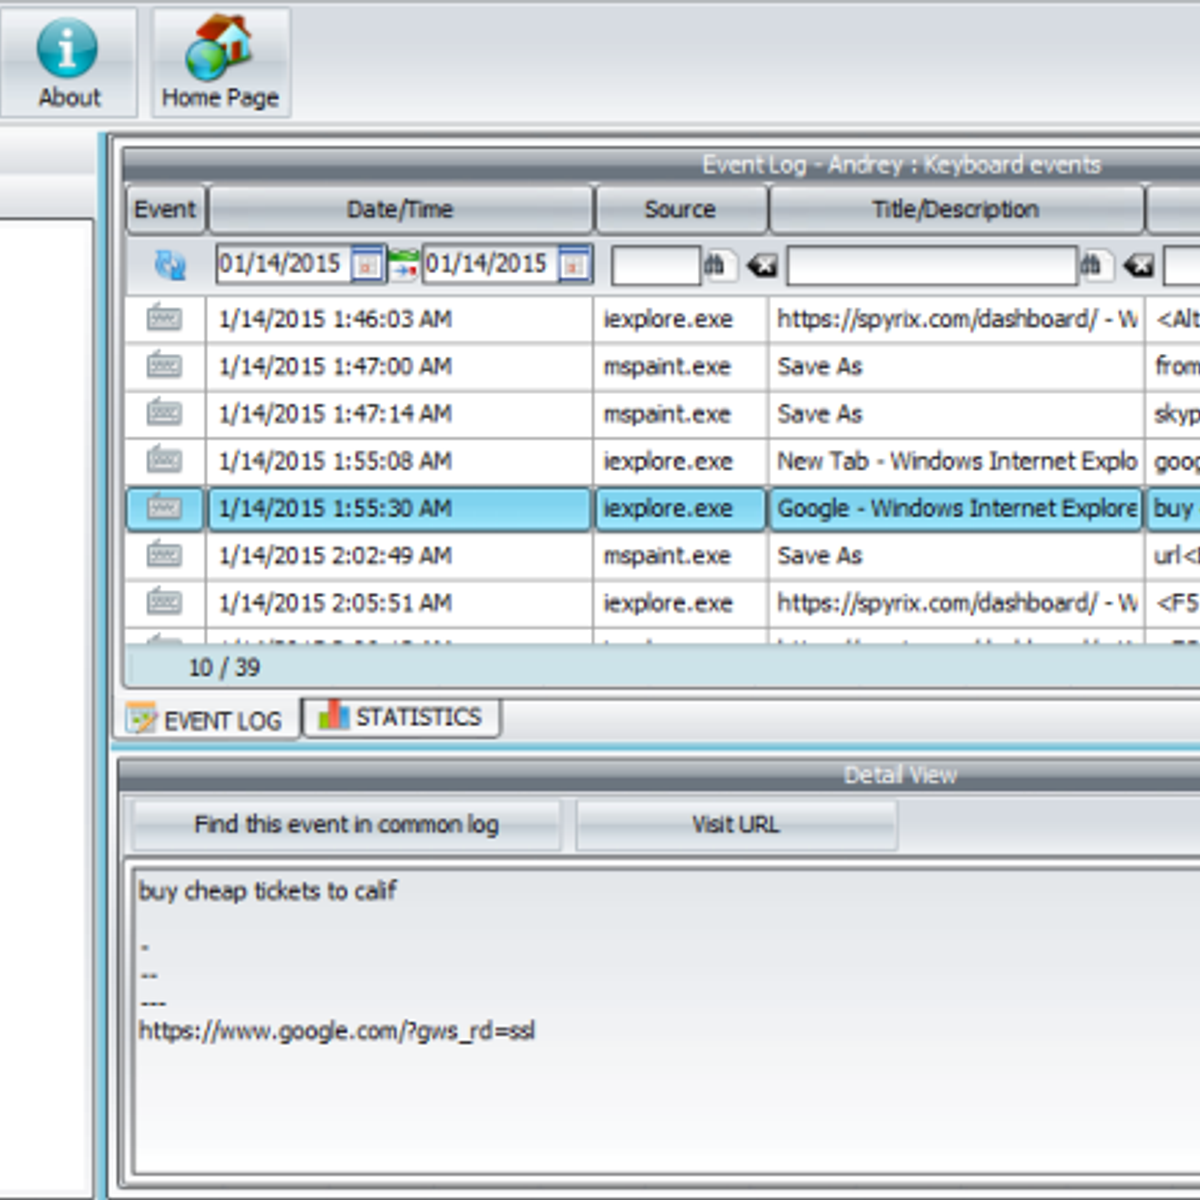The image size is (1200, 1200).
Task: Open the calendar picker for the start date
Action: tap(370, 264)
